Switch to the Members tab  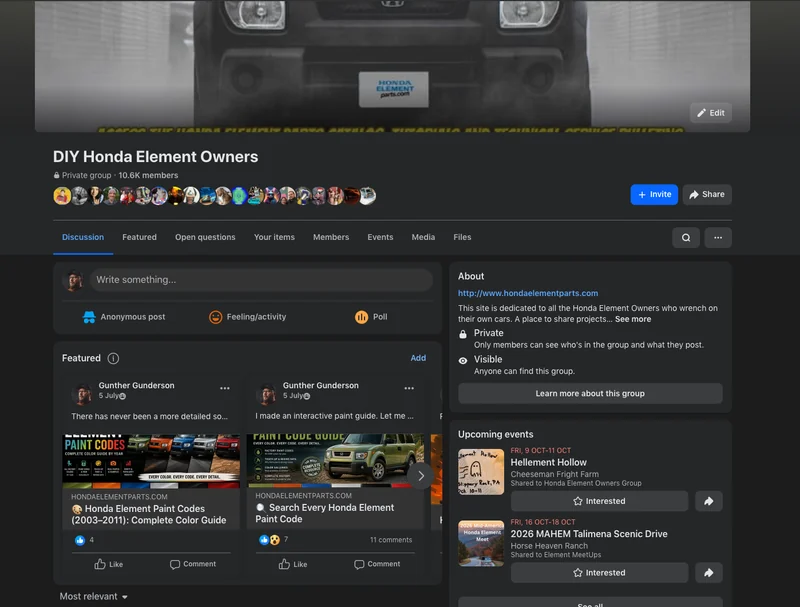331,237
